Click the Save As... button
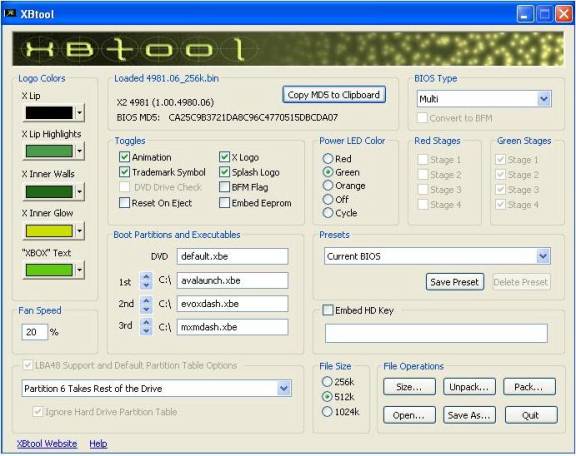The image size is (576, 456). pos(469,415)
